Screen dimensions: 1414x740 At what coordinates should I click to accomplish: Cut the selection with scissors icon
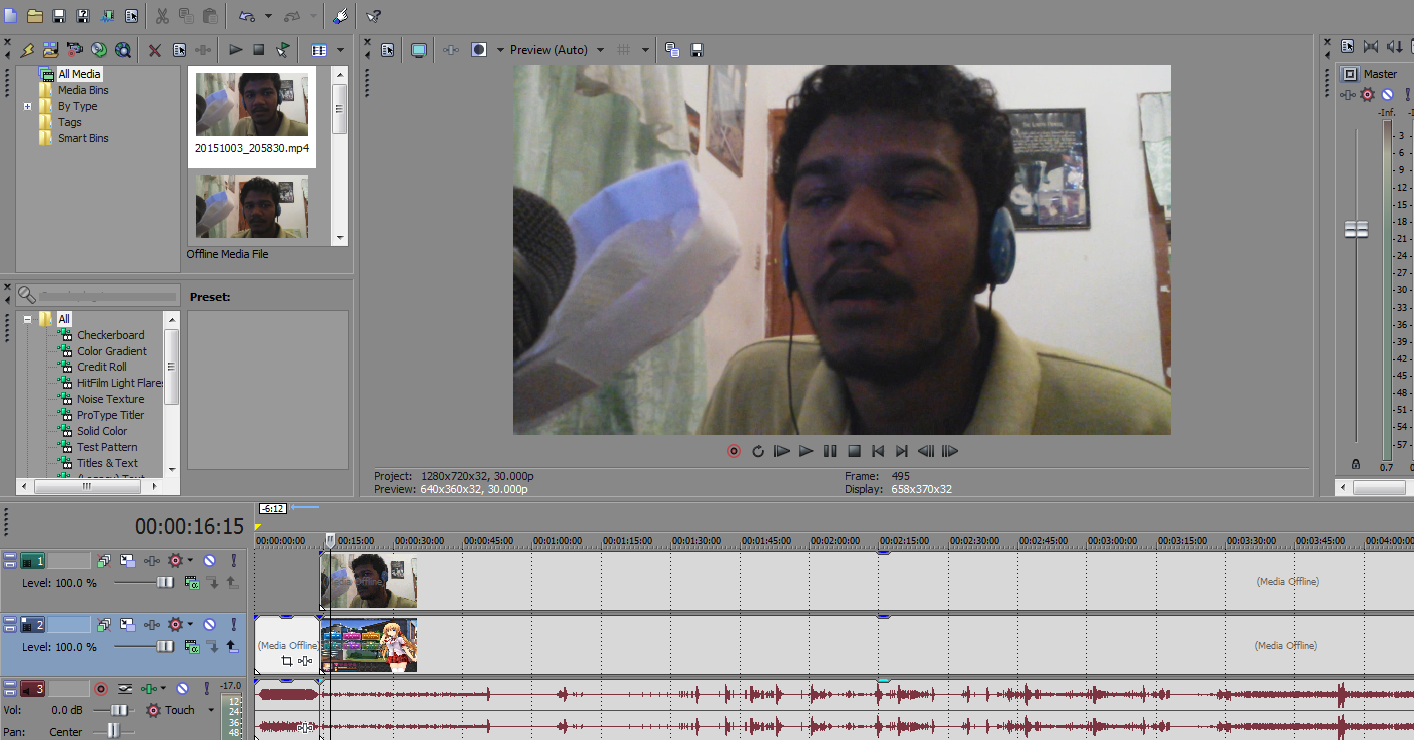(161, 16)
